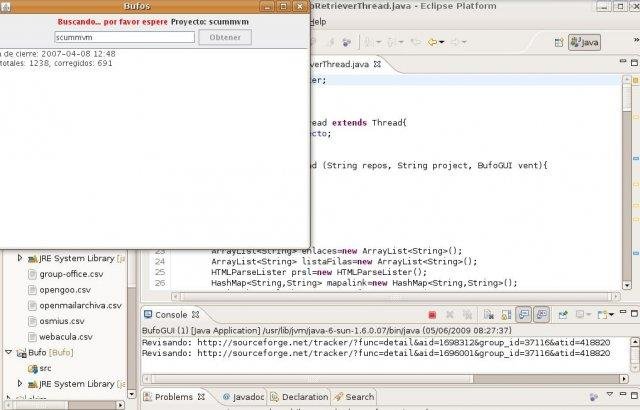Click the Remove Launch icon in Console toolbar
The image size is (640, 410).
pos(450,315)
